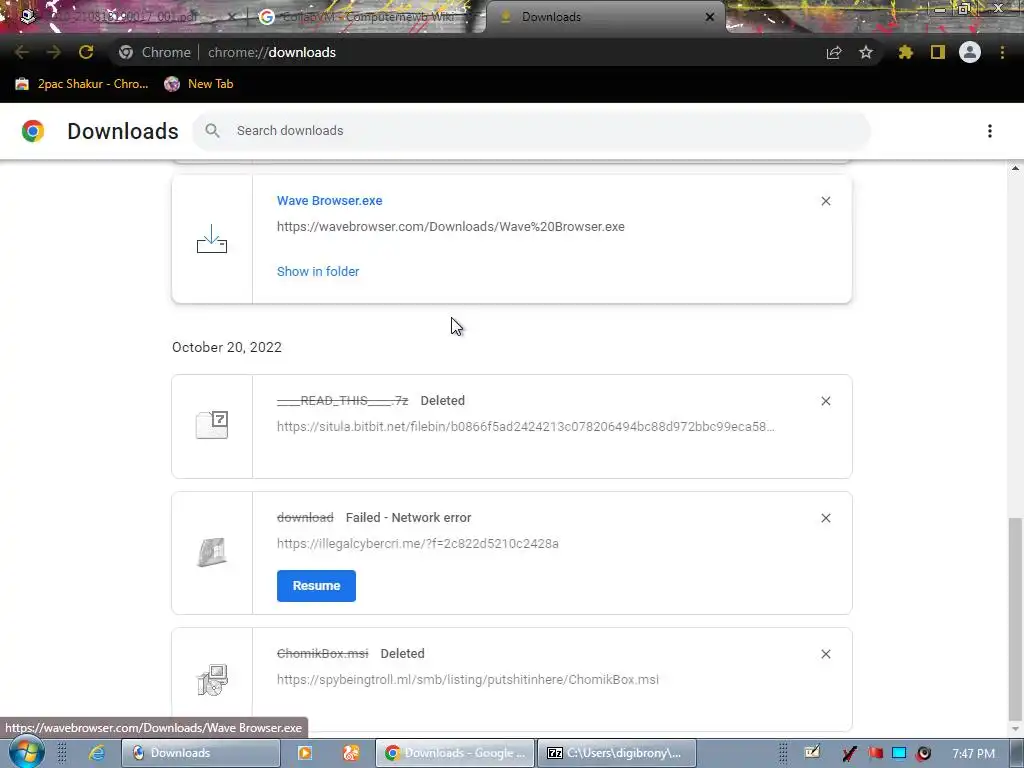Resume the failed download

316,586
